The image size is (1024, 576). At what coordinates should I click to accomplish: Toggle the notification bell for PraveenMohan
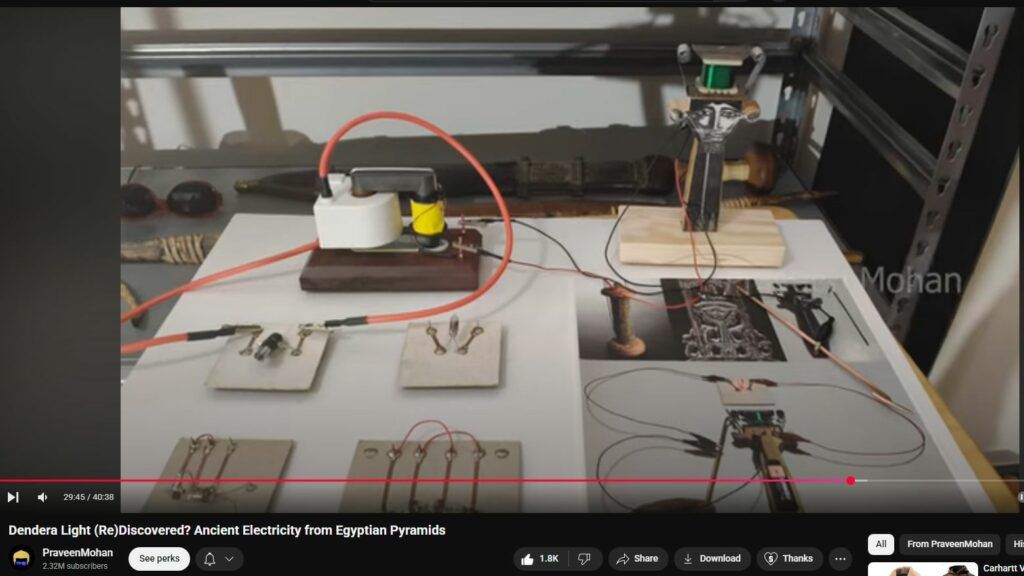[x=210, y=559]
